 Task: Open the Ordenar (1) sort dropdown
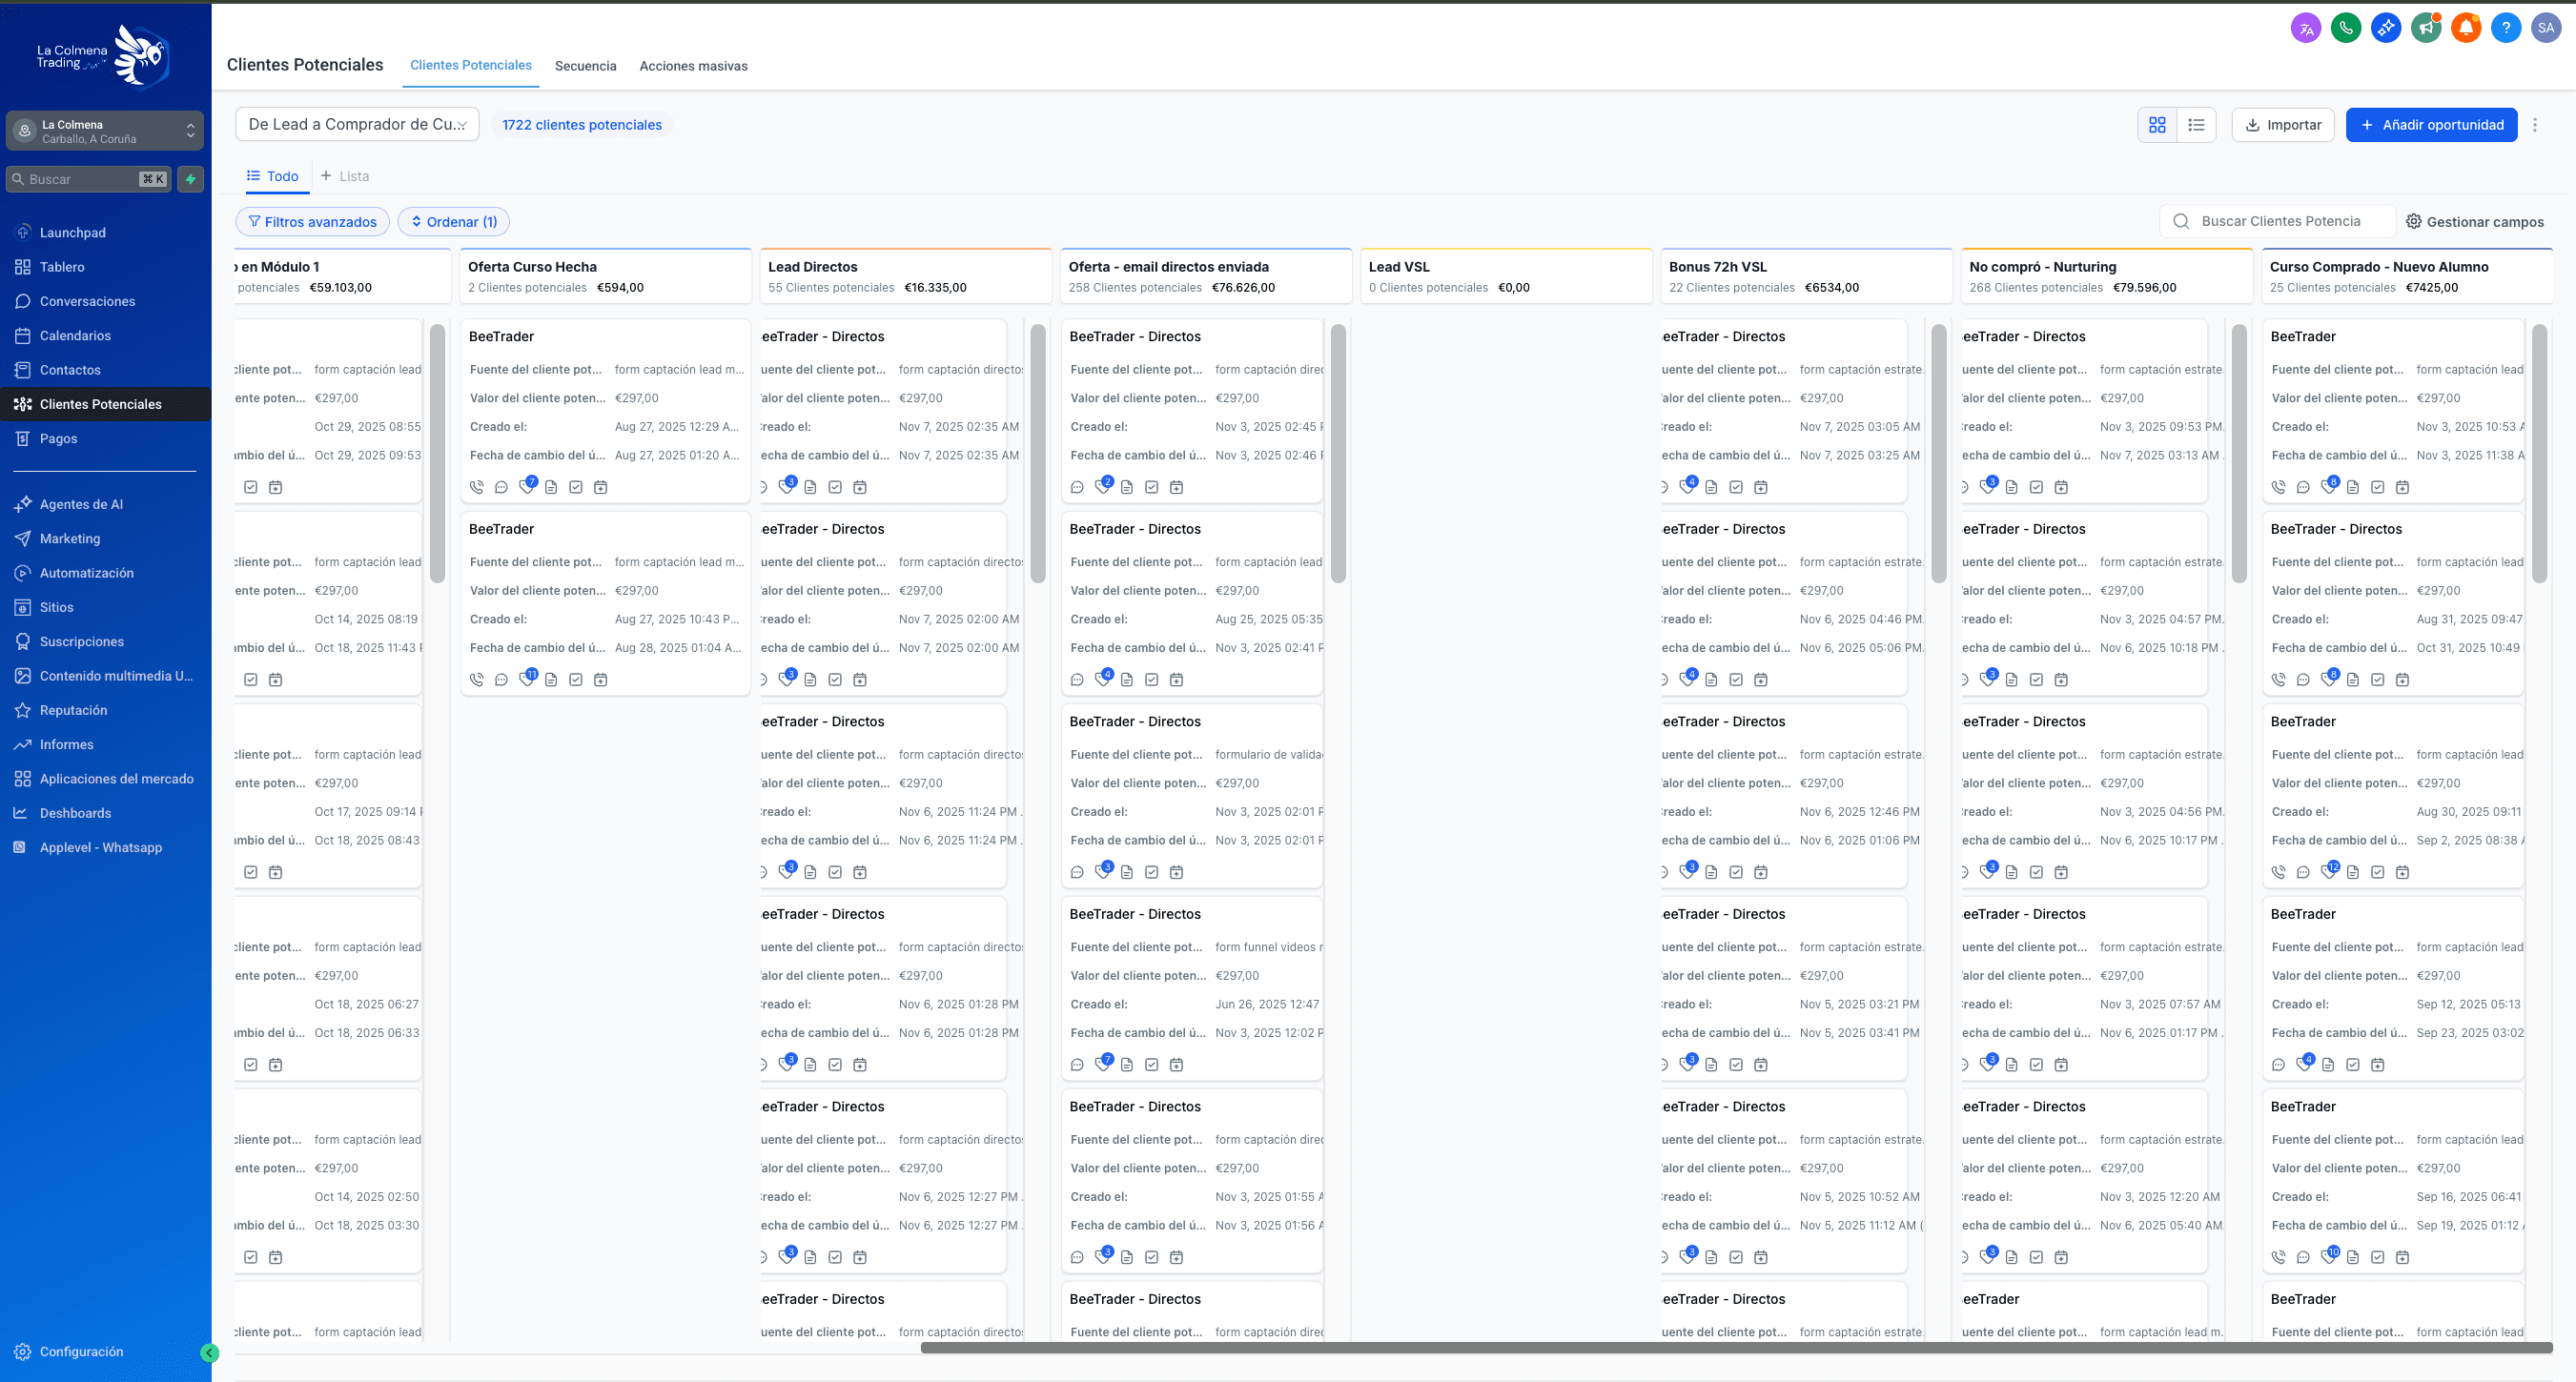pos(453,221)
